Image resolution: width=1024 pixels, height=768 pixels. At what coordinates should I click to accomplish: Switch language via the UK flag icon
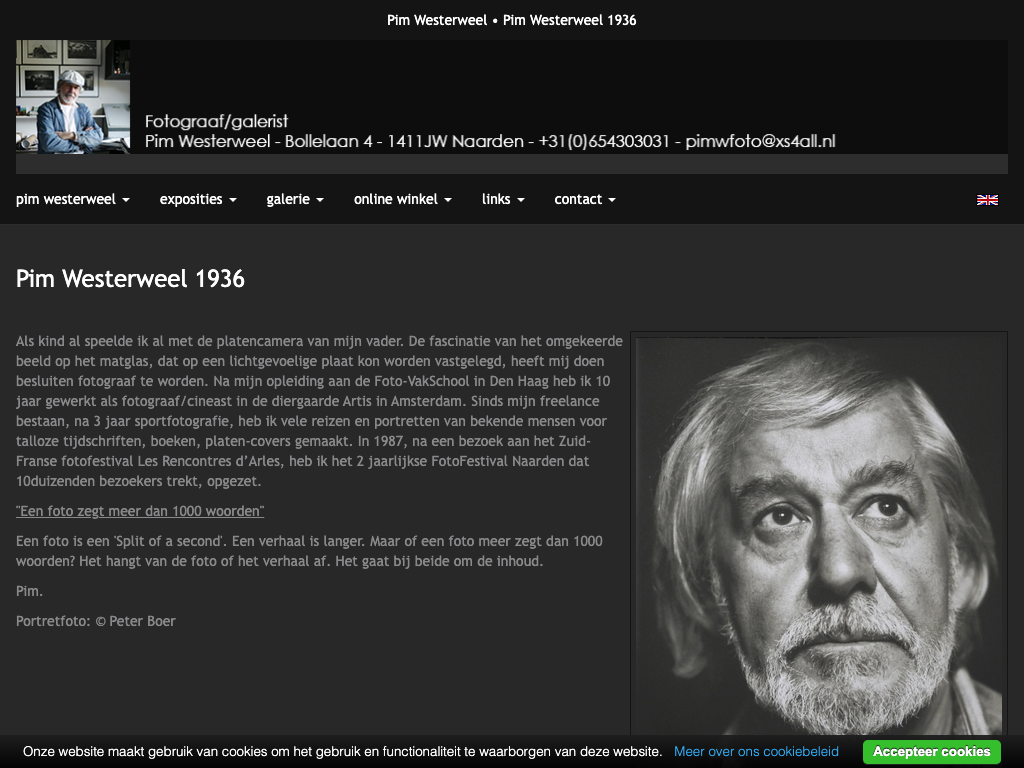(987, 200)
